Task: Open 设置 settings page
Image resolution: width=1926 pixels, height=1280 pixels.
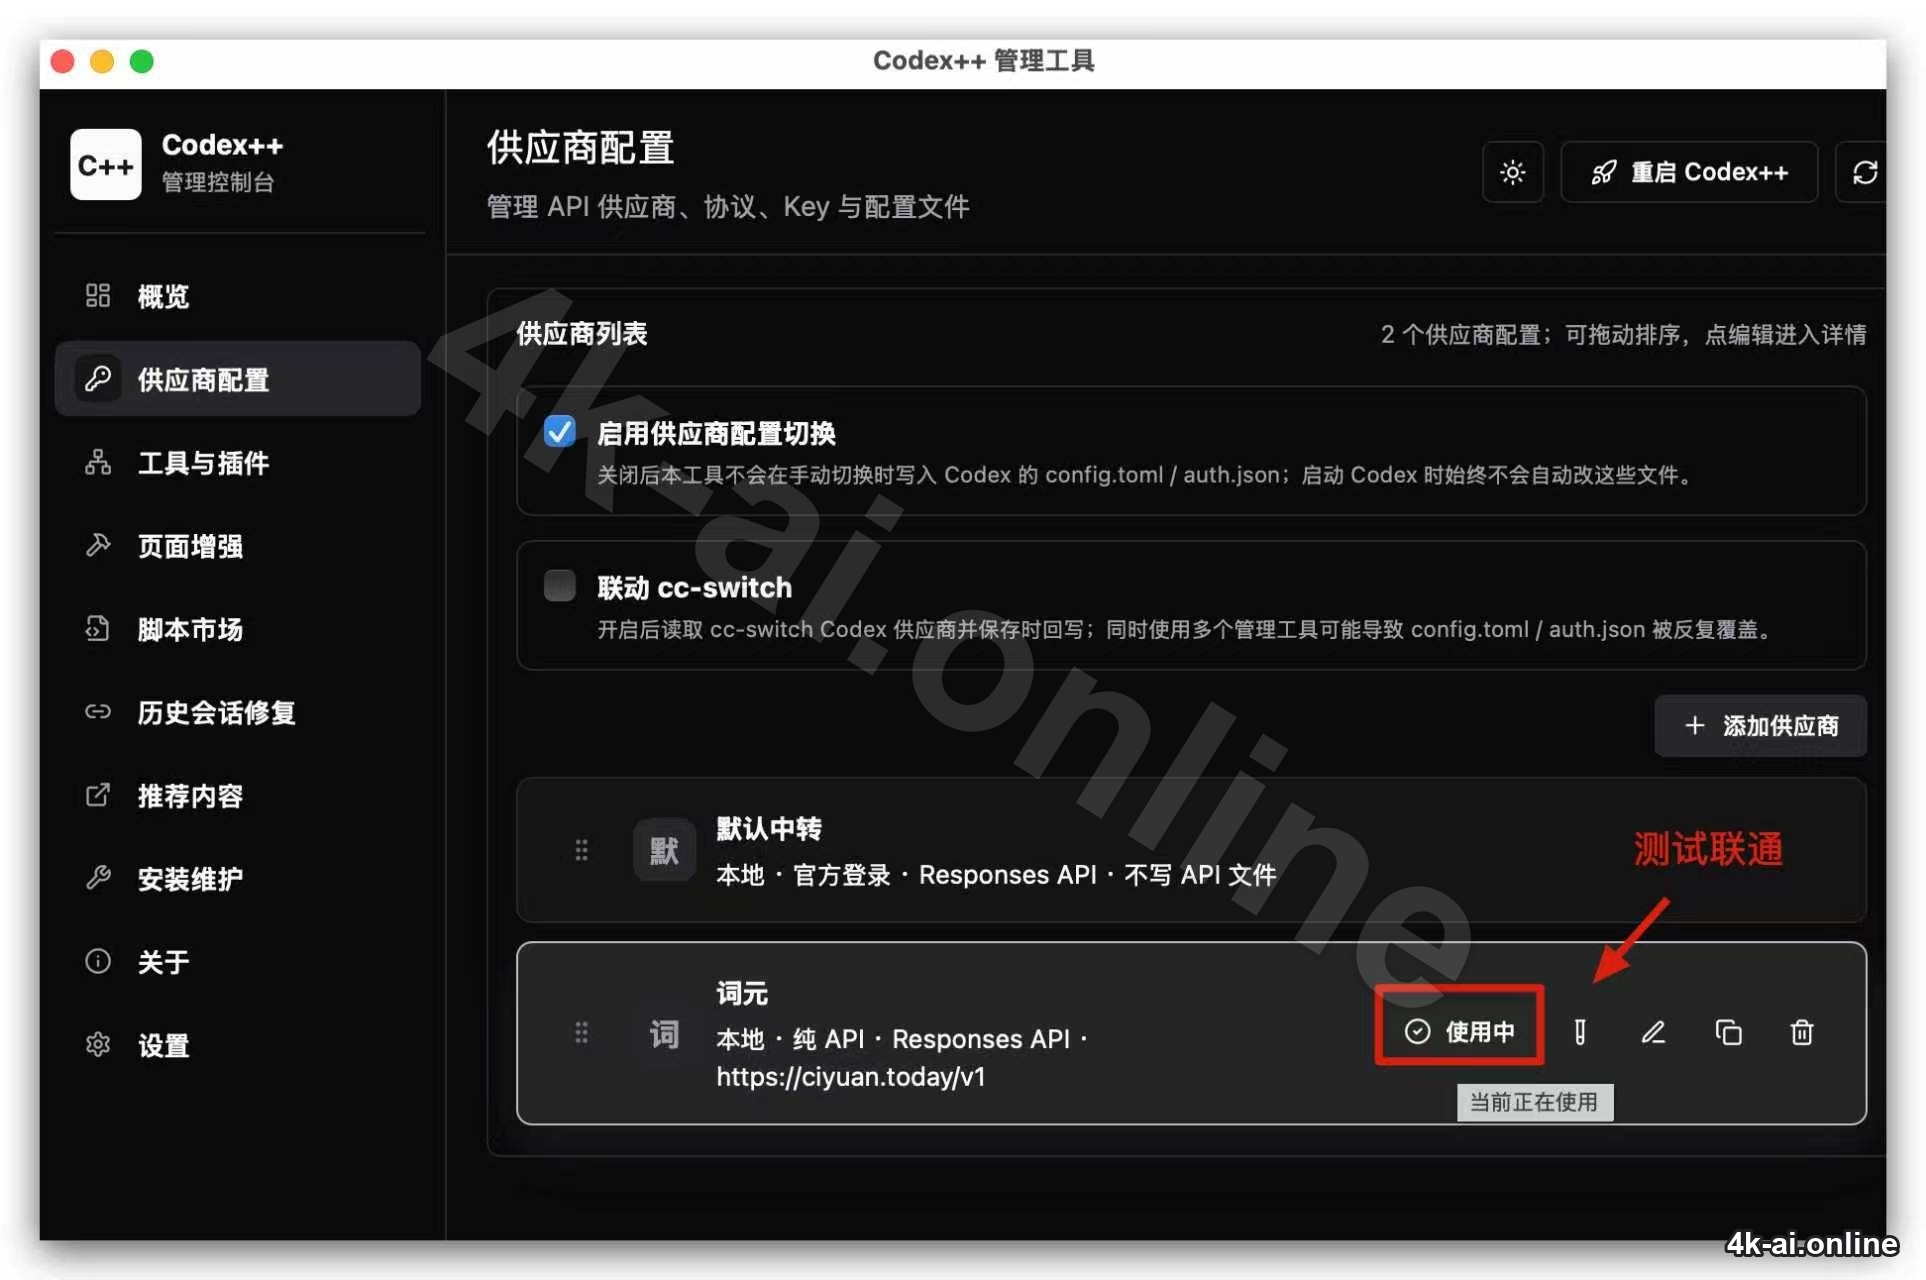Action: click(x=238, y=1045)
